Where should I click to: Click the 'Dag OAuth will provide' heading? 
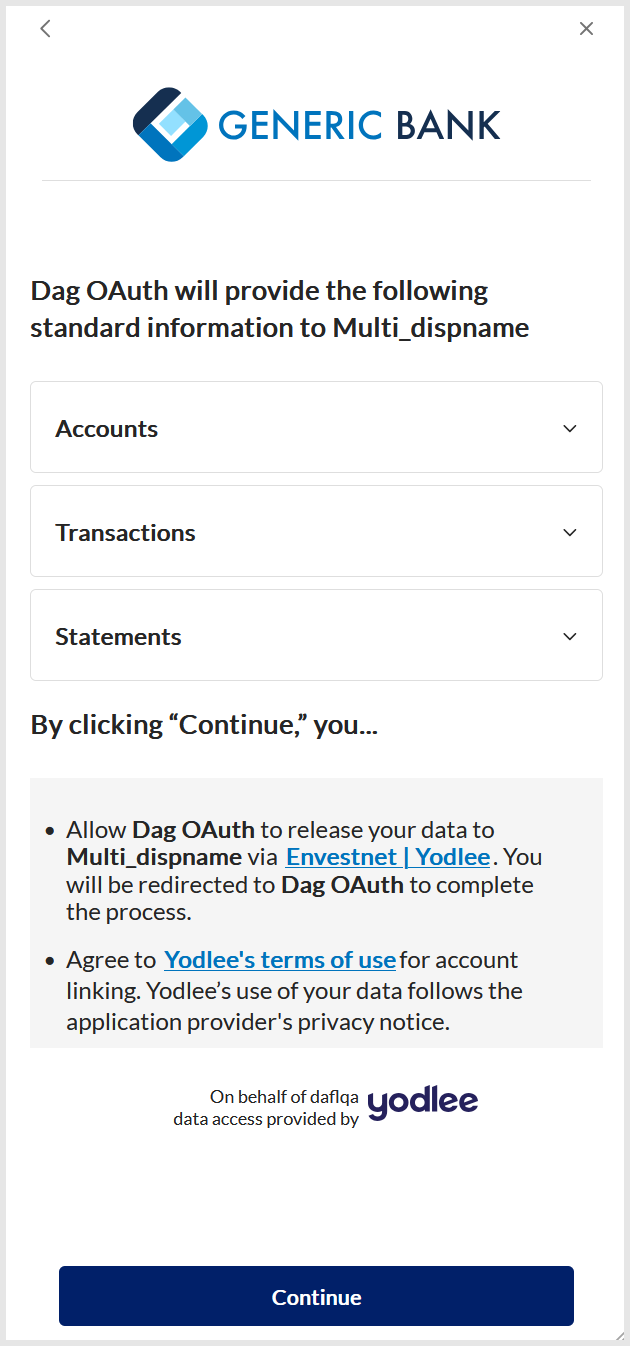[x=280, y=309]
